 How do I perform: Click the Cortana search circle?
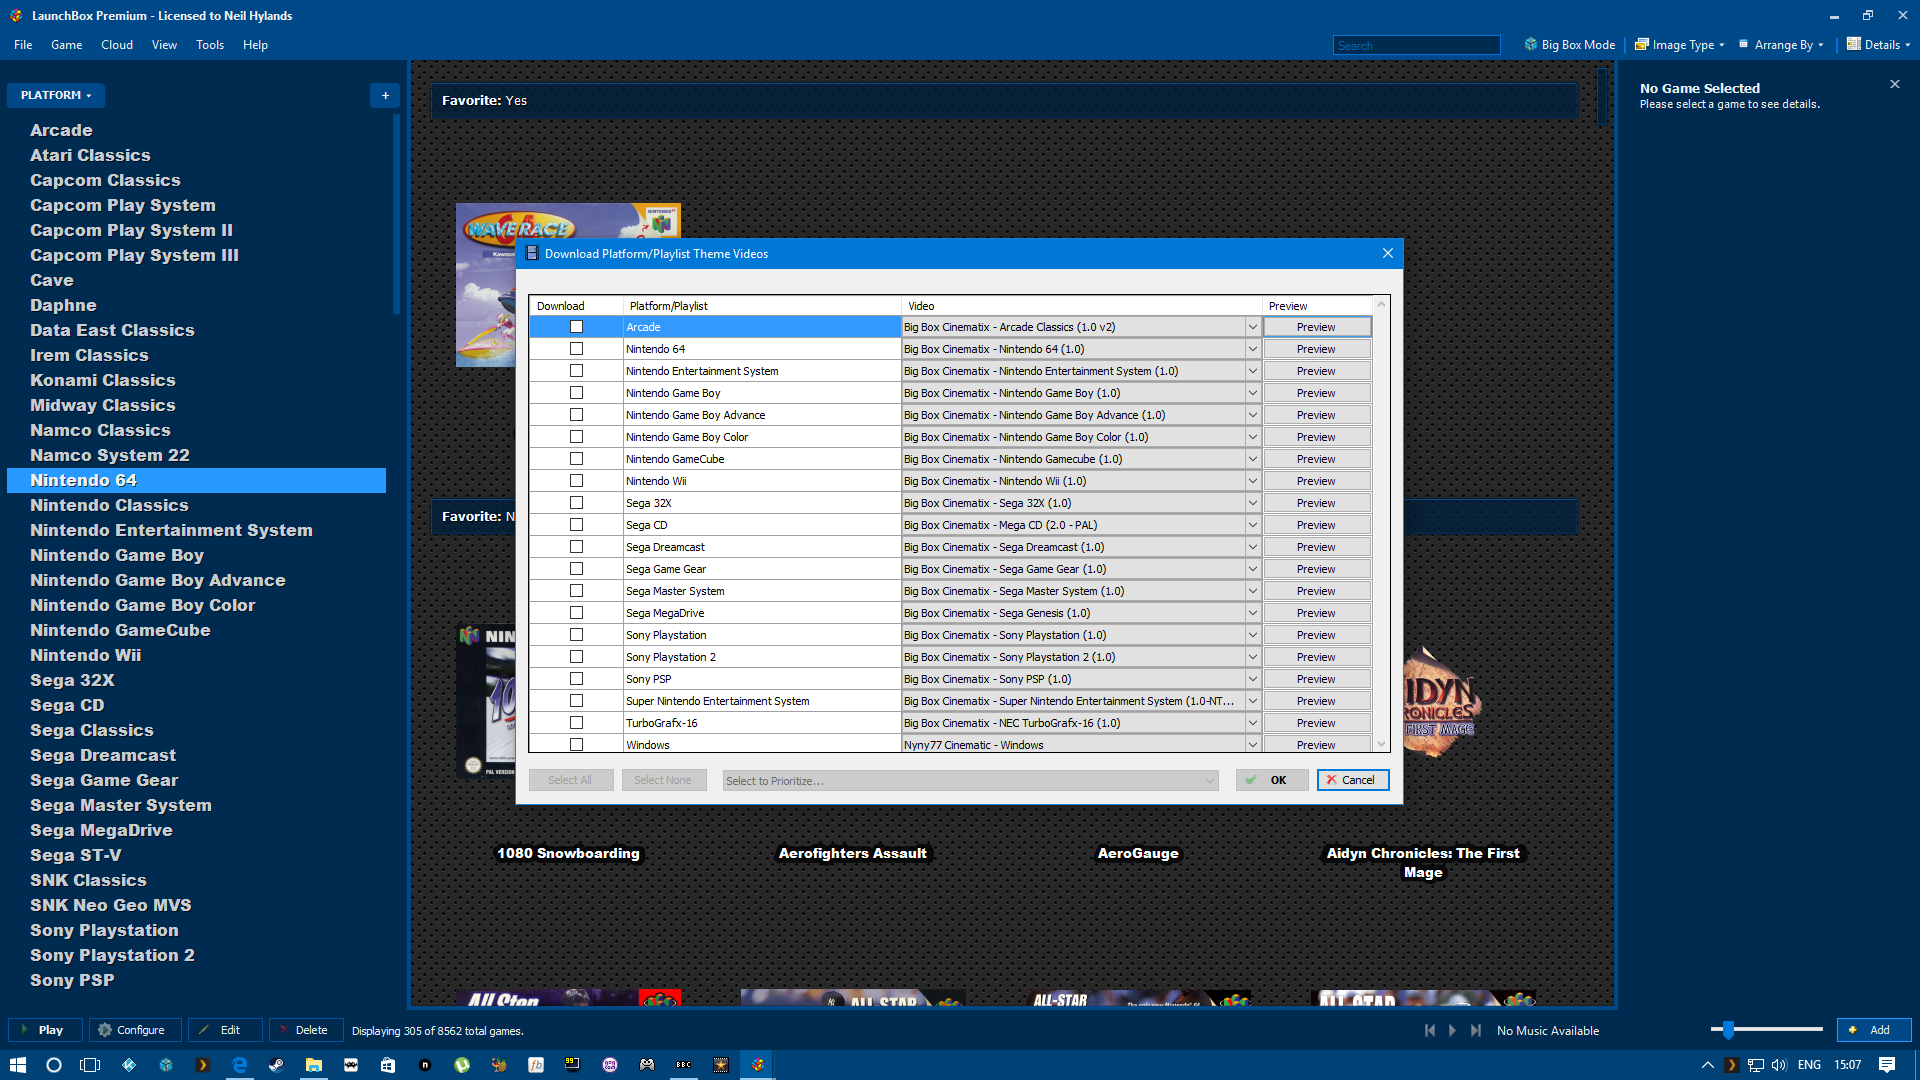click(54, 1065)
